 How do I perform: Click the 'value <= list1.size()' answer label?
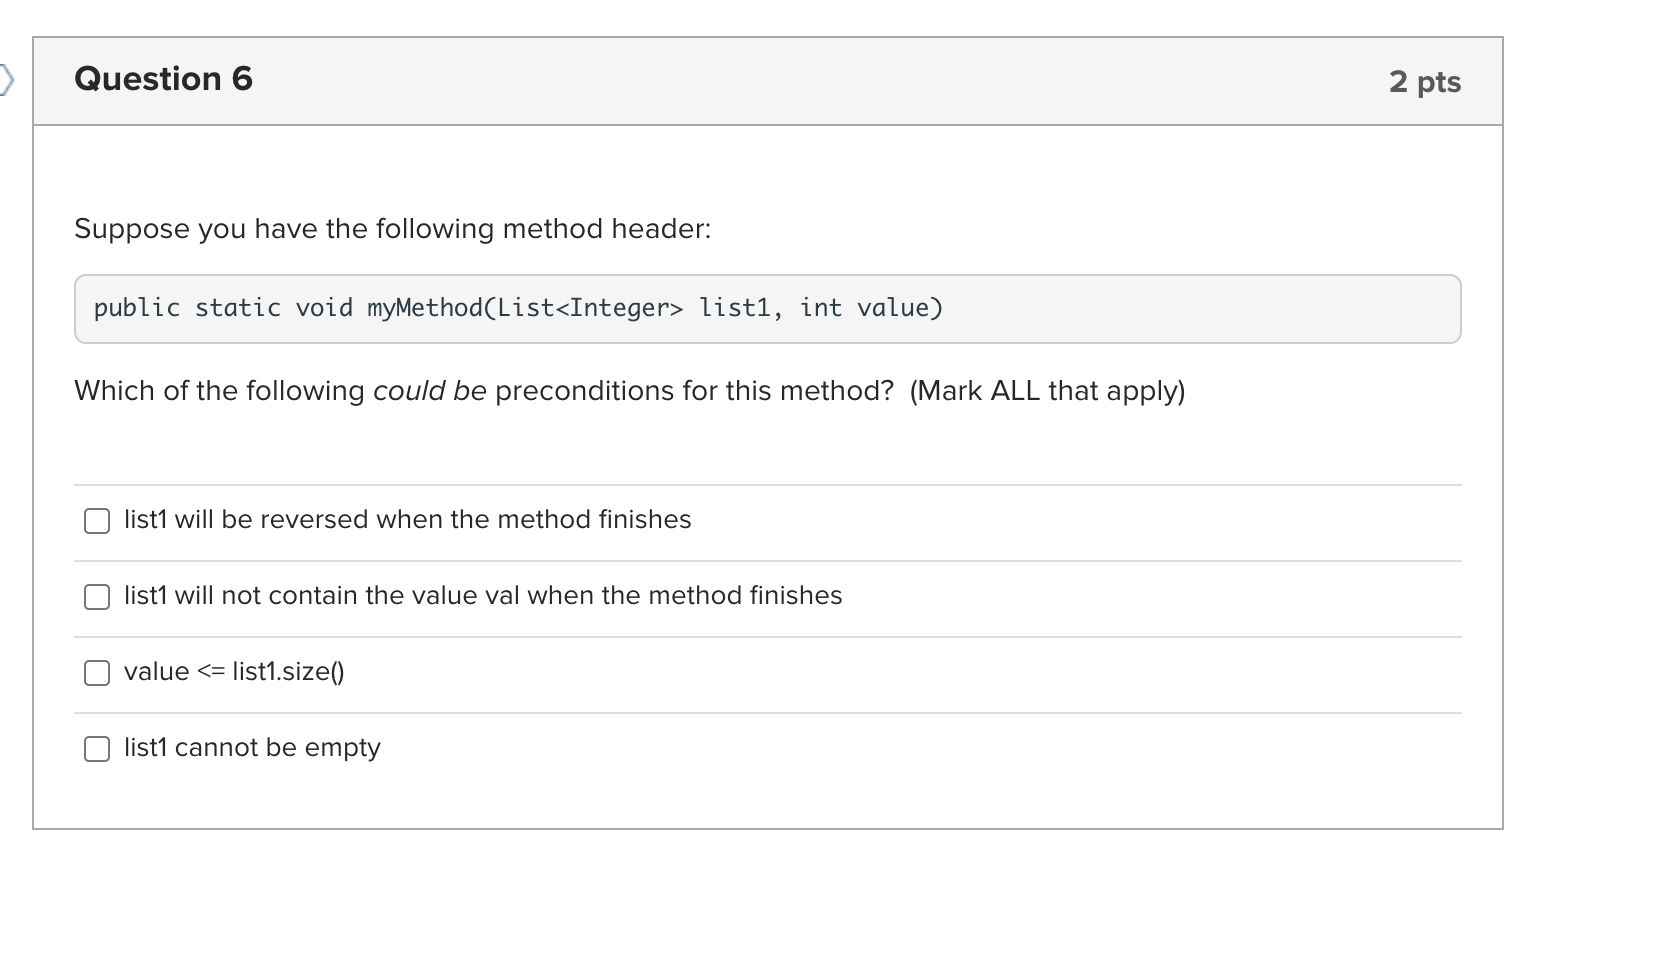point(234,672)
